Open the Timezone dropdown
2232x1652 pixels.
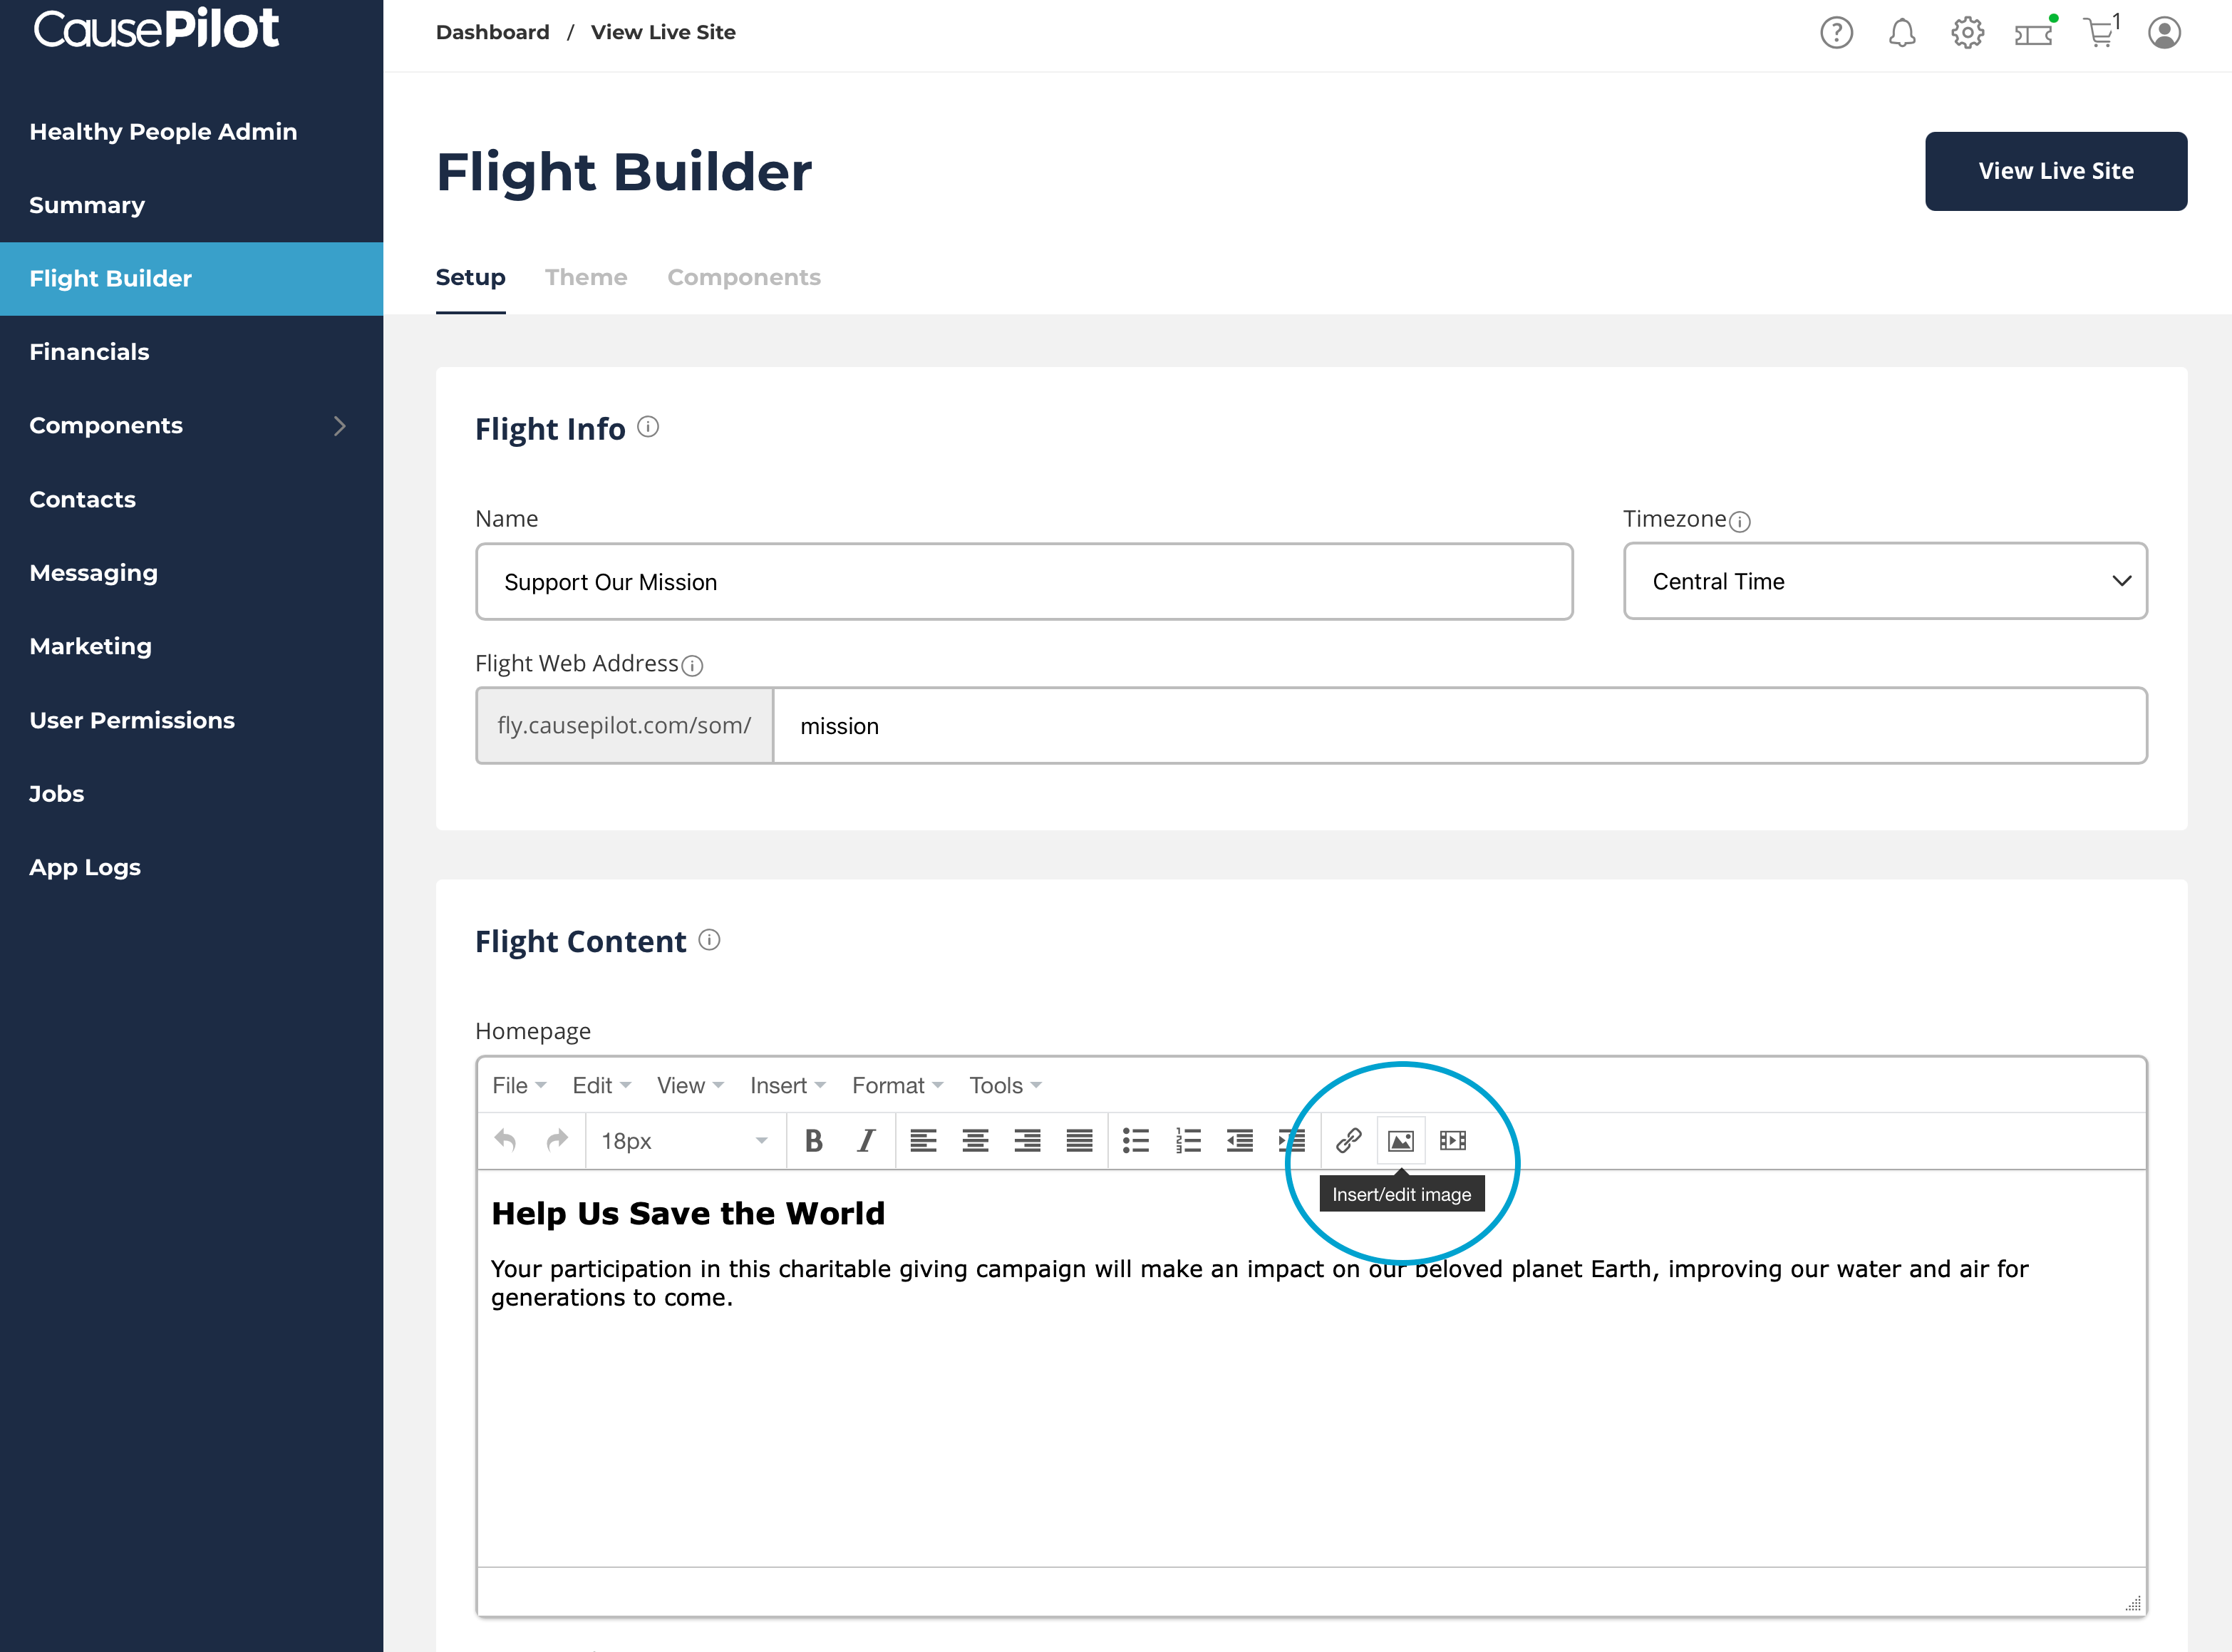1884,581
